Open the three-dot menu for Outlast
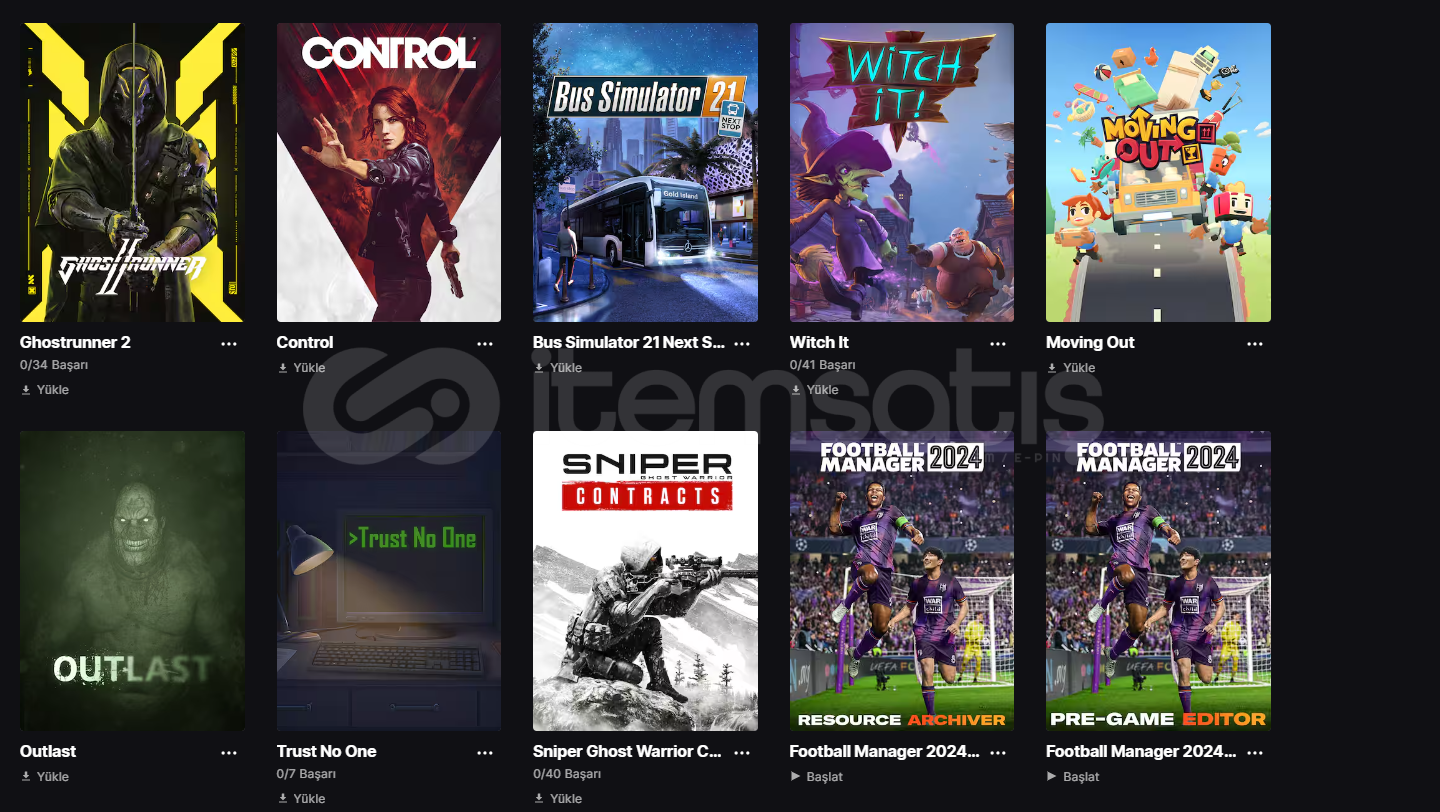 tap(229, 752)
